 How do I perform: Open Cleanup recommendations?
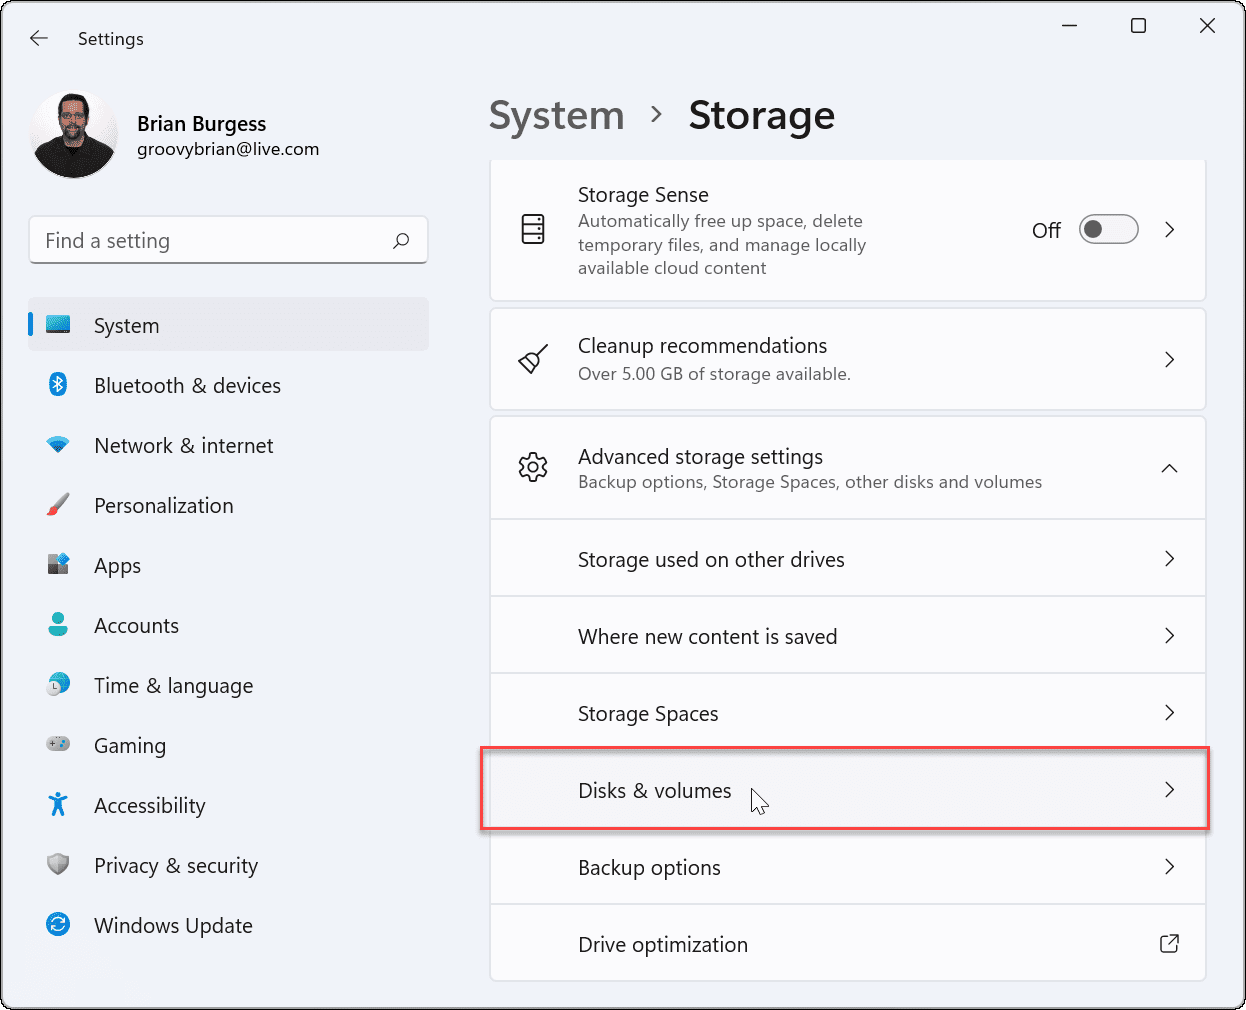(847, 359)
